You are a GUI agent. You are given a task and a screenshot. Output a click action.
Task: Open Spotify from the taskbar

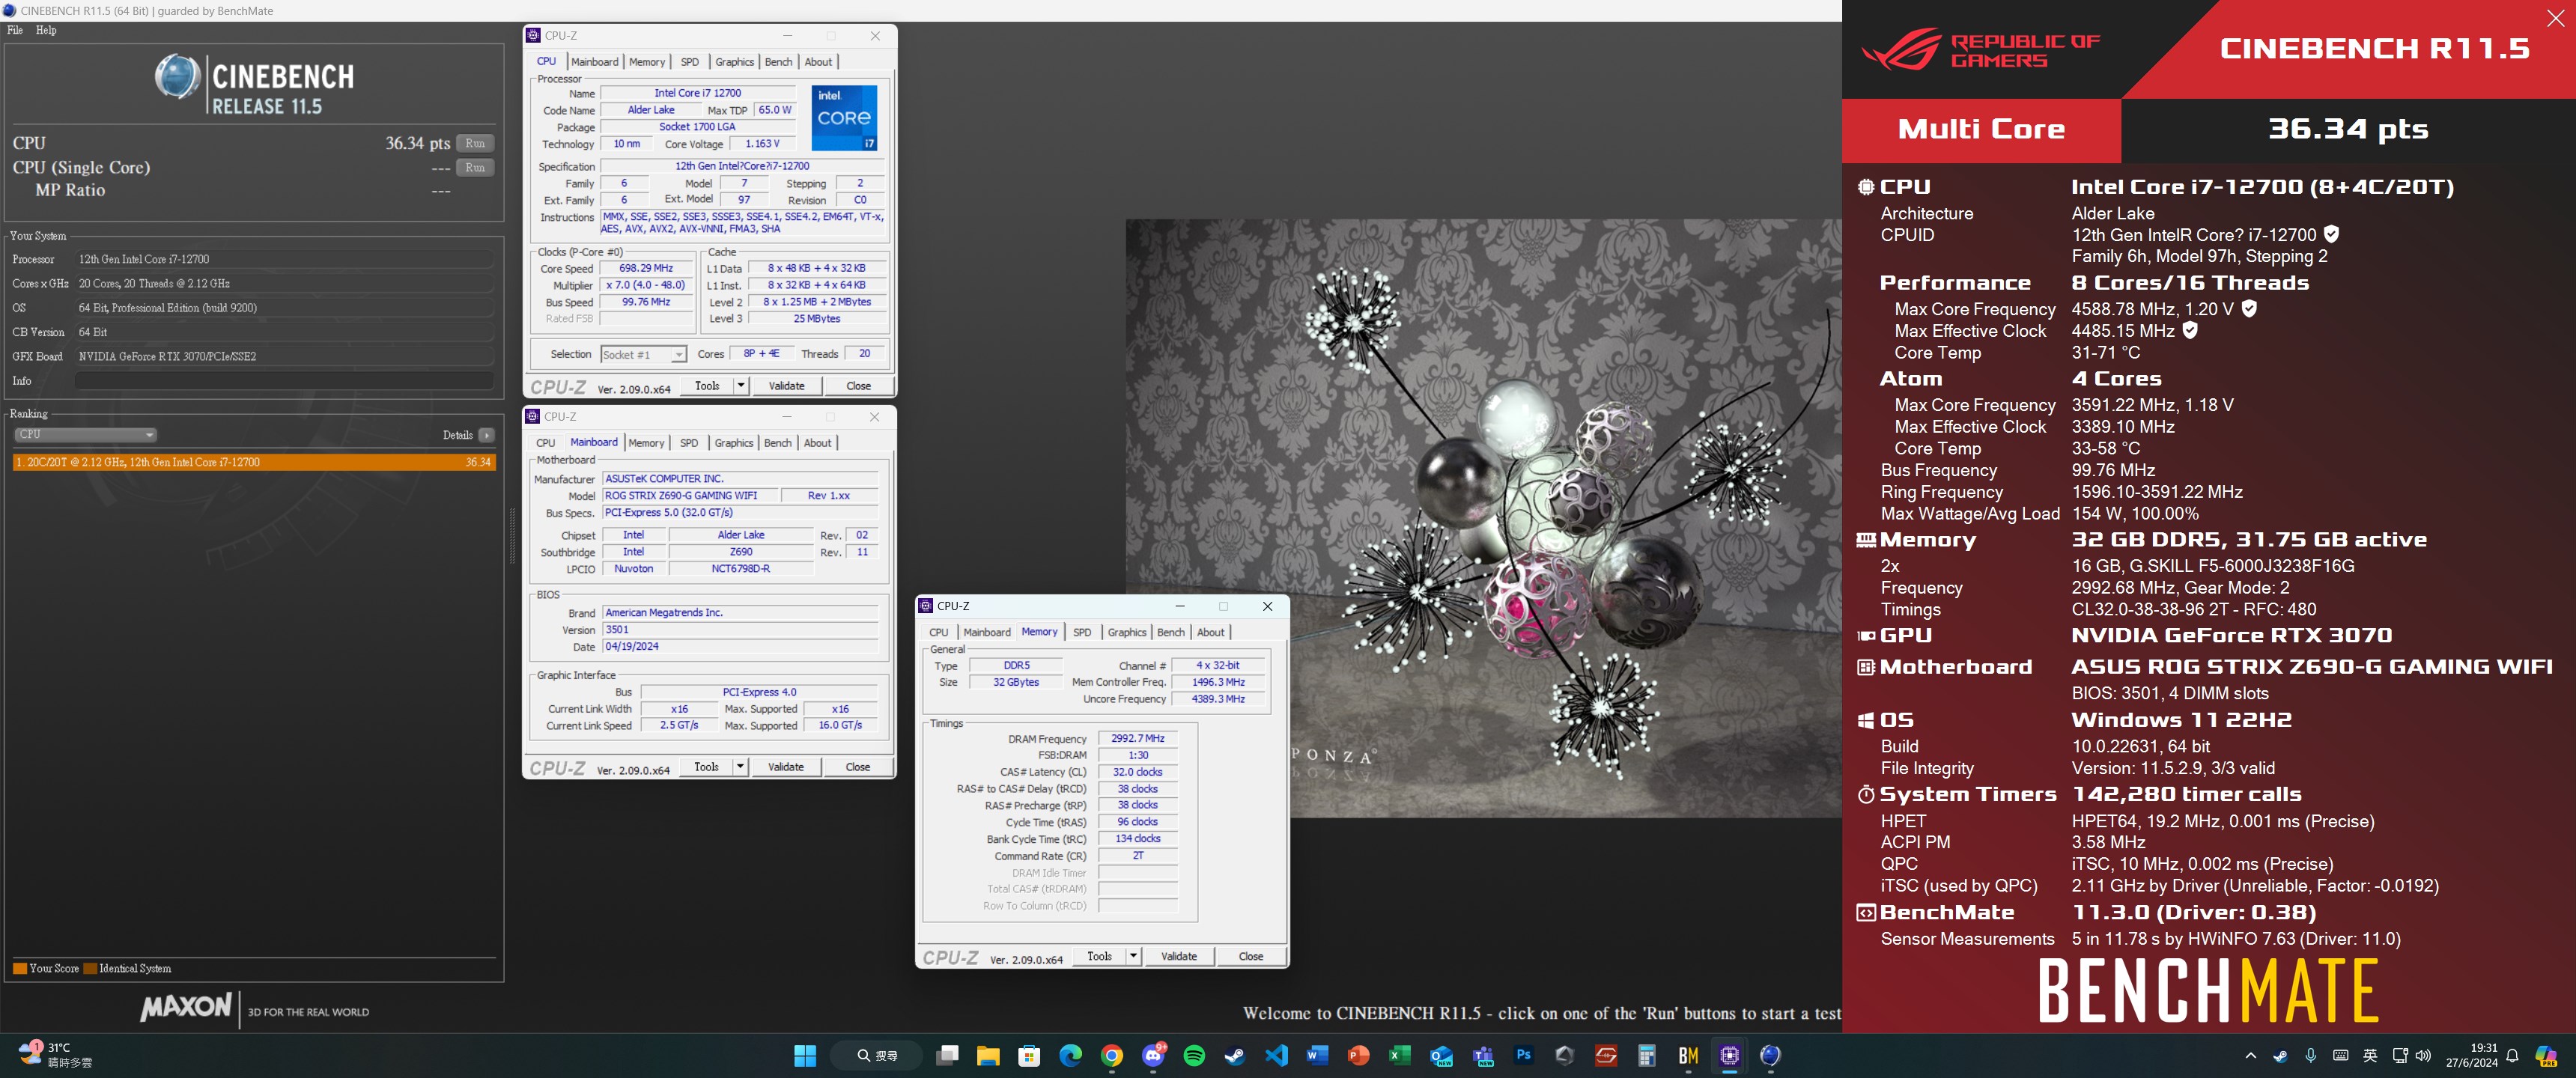pyautogui.click(x=1193, y=1056)
